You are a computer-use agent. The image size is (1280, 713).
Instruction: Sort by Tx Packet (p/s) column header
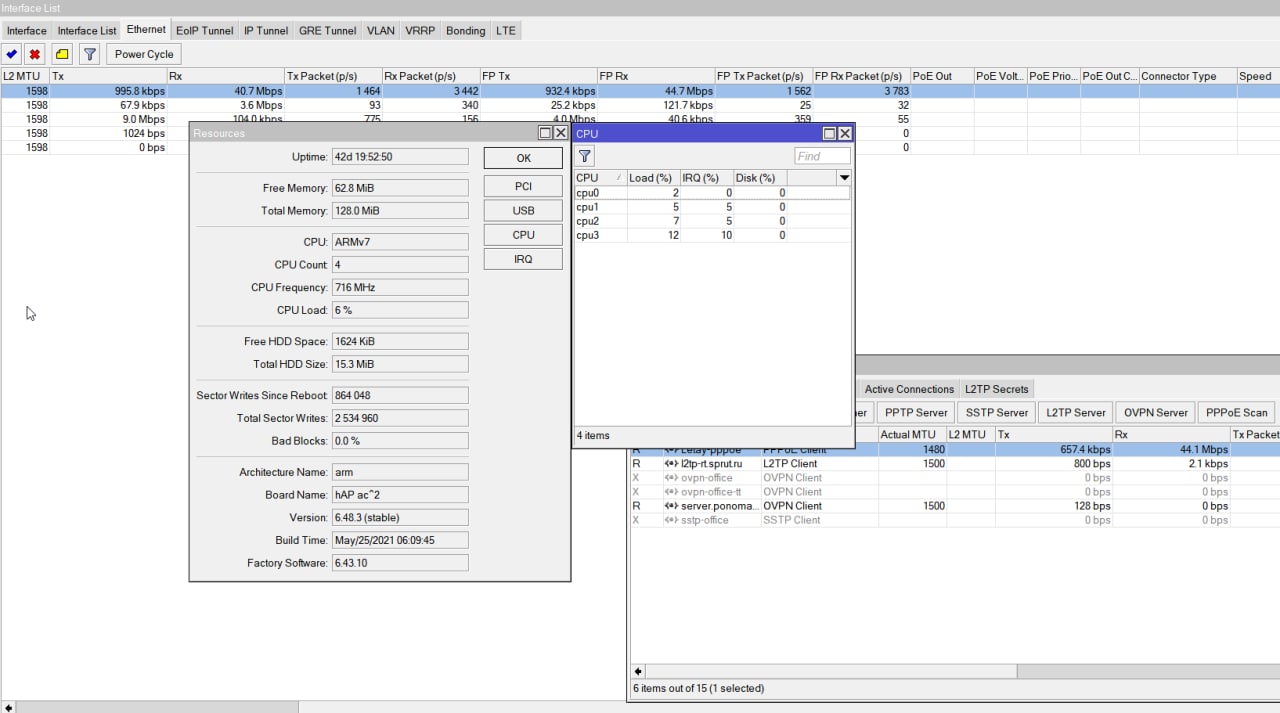[x=333, y=76]
